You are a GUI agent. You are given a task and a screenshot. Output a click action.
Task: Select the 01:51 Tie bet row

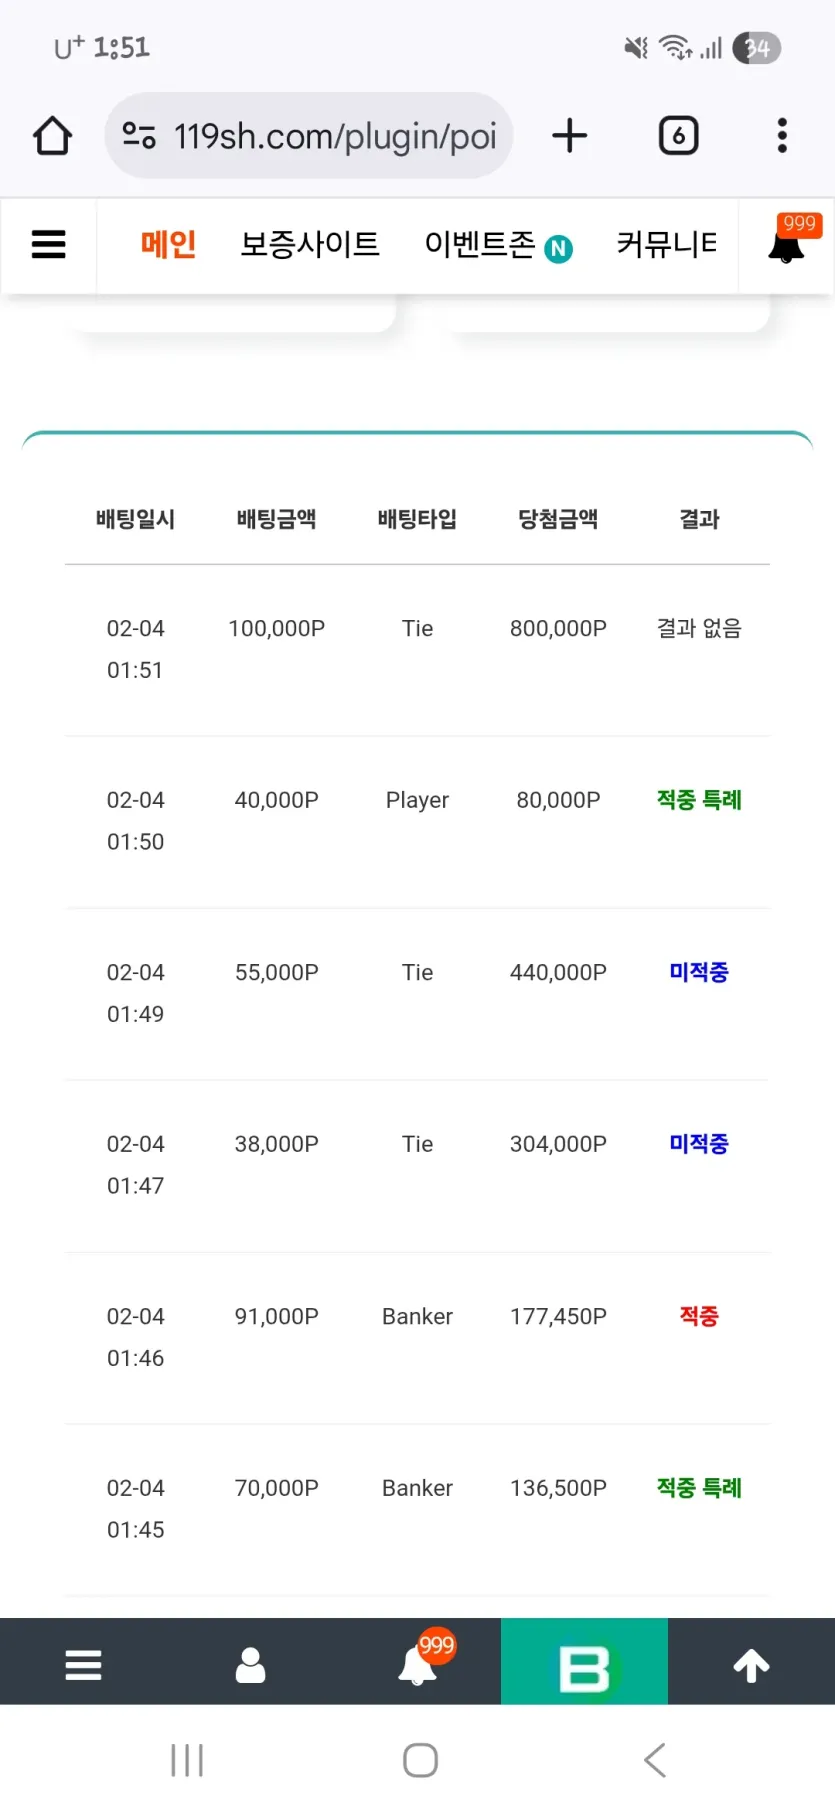418,649
